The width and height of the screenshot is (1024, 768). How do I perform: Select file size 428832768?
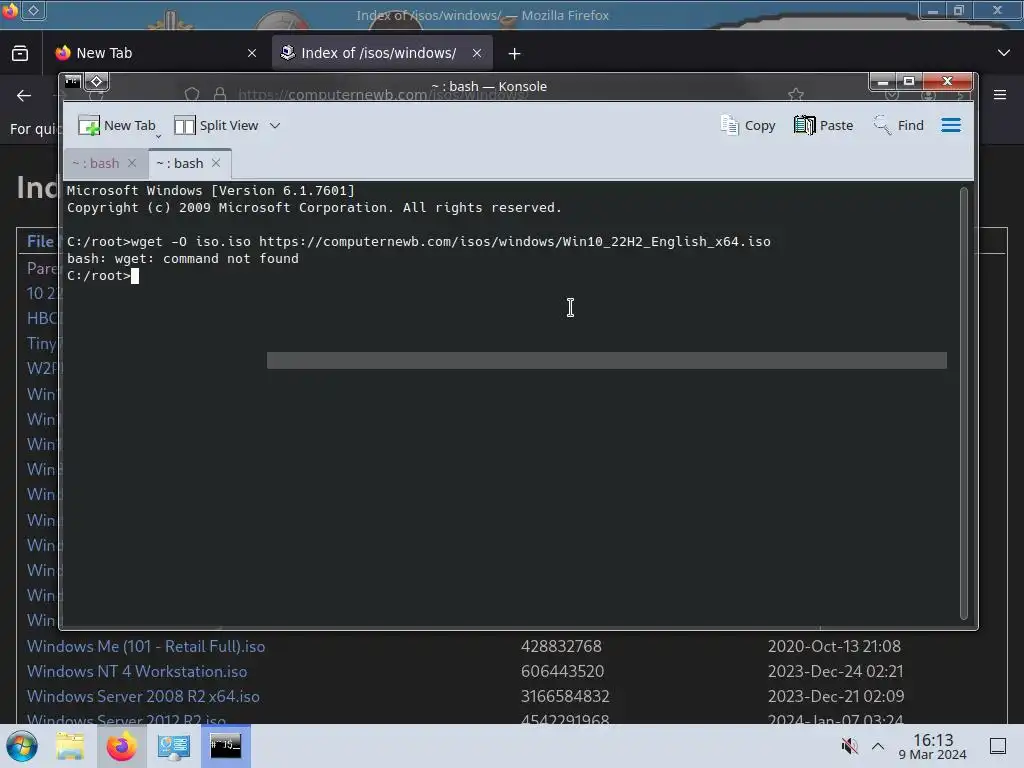[561, 647]
